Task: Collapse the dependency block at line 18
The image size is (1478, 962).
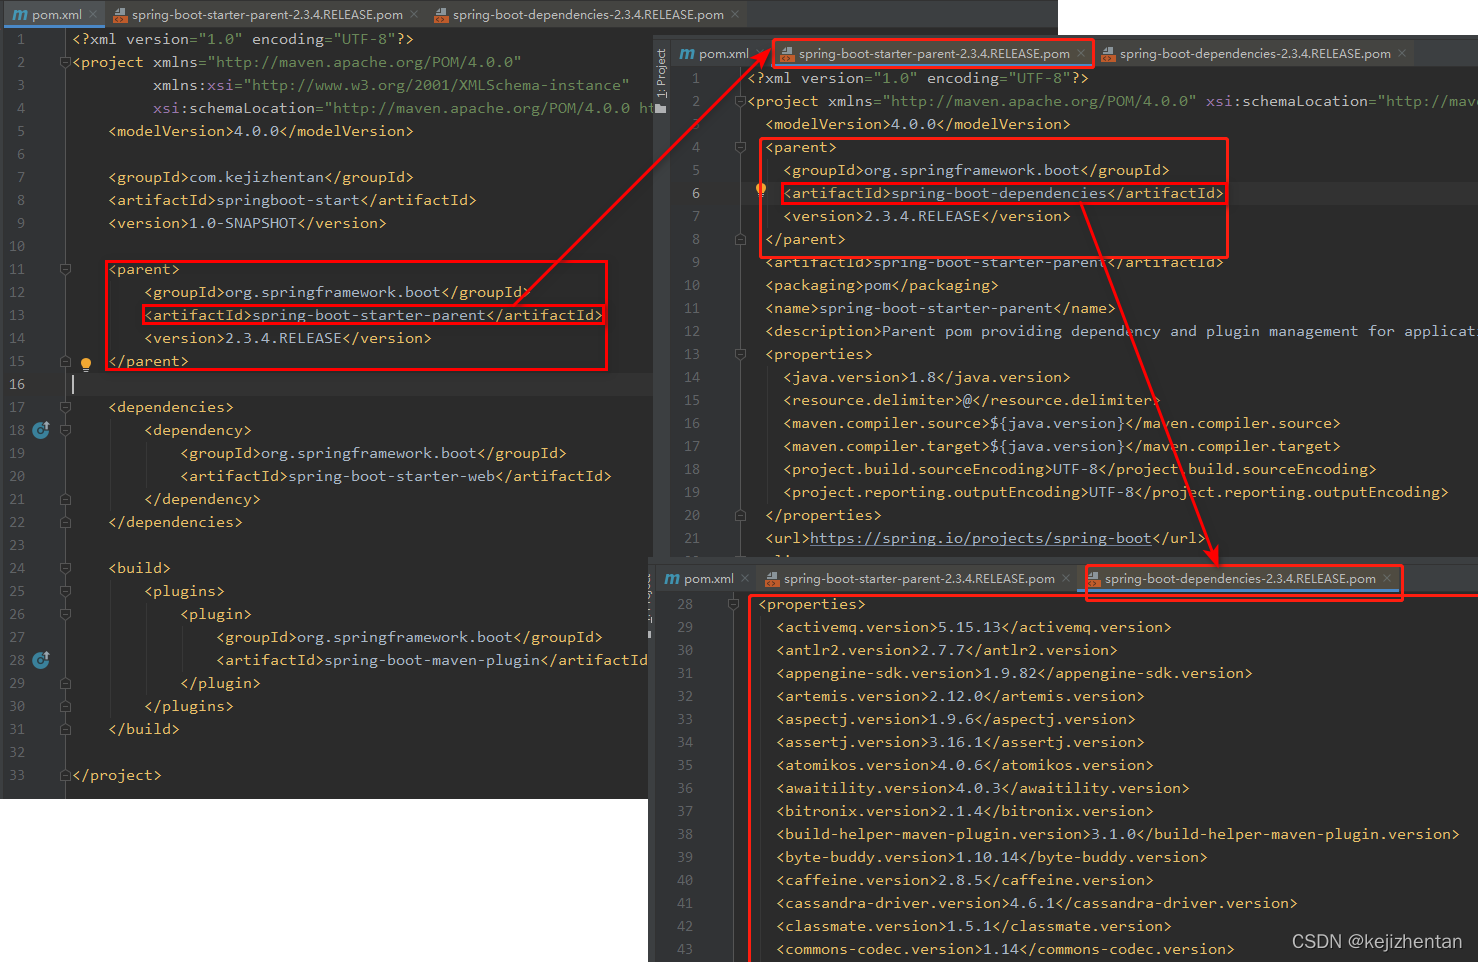Action: click(65, 430)
